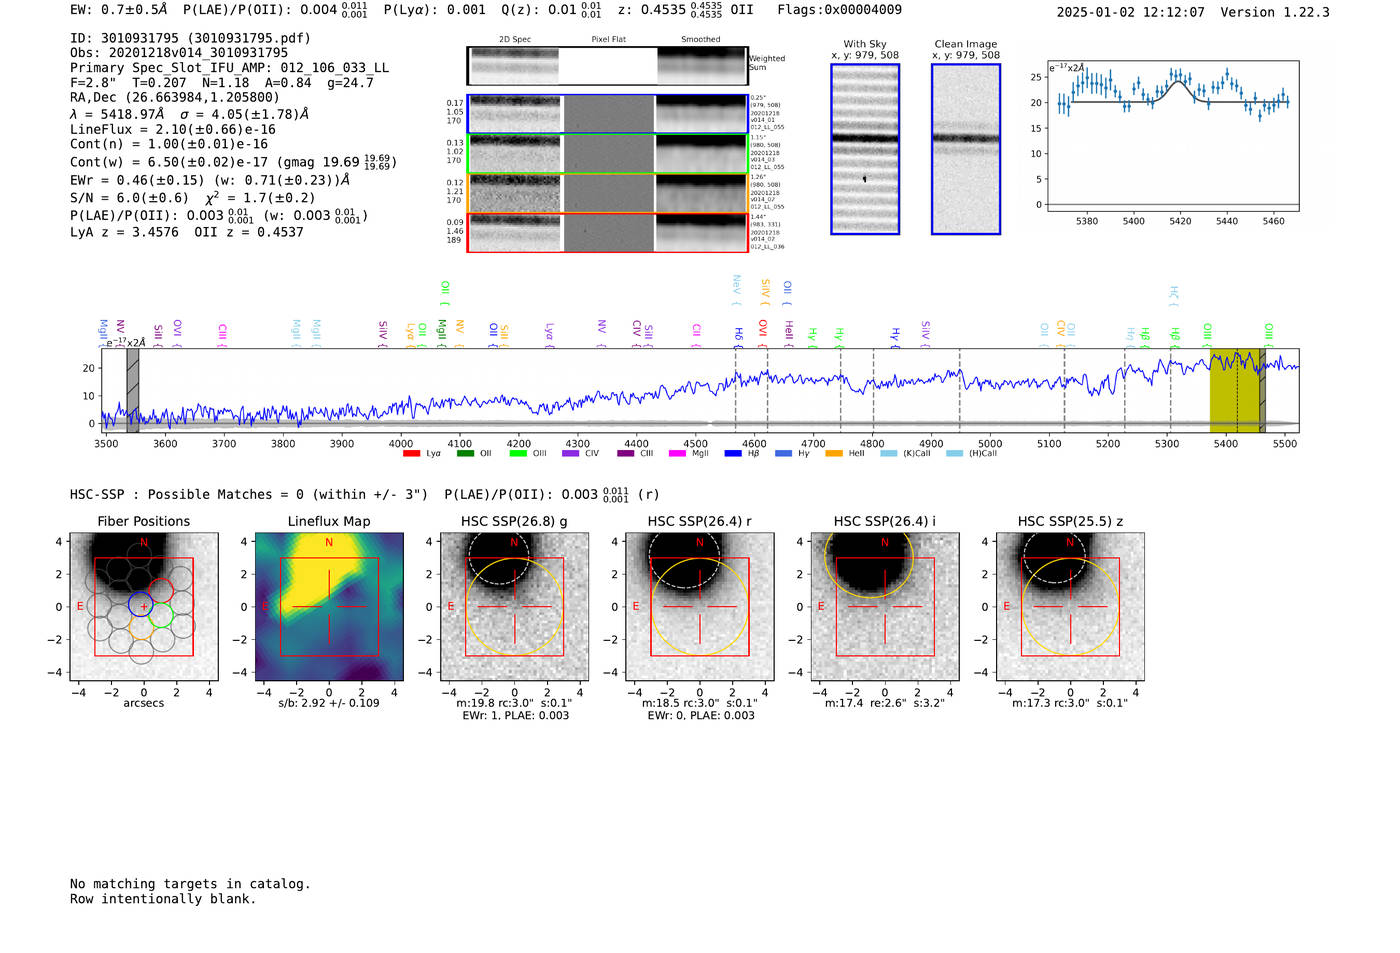1400x953 pixels.
Task: Click the blue-framed 2D Spec fiber cutout
Action: click(x=514, y=114)
